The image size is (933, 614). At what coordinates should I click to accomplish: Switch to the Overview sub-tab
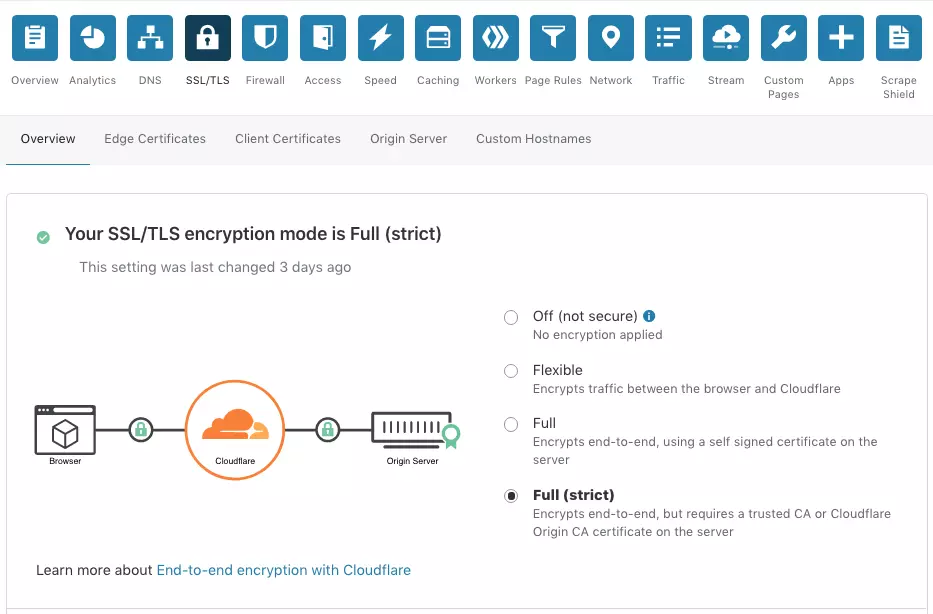pos(48,139)
